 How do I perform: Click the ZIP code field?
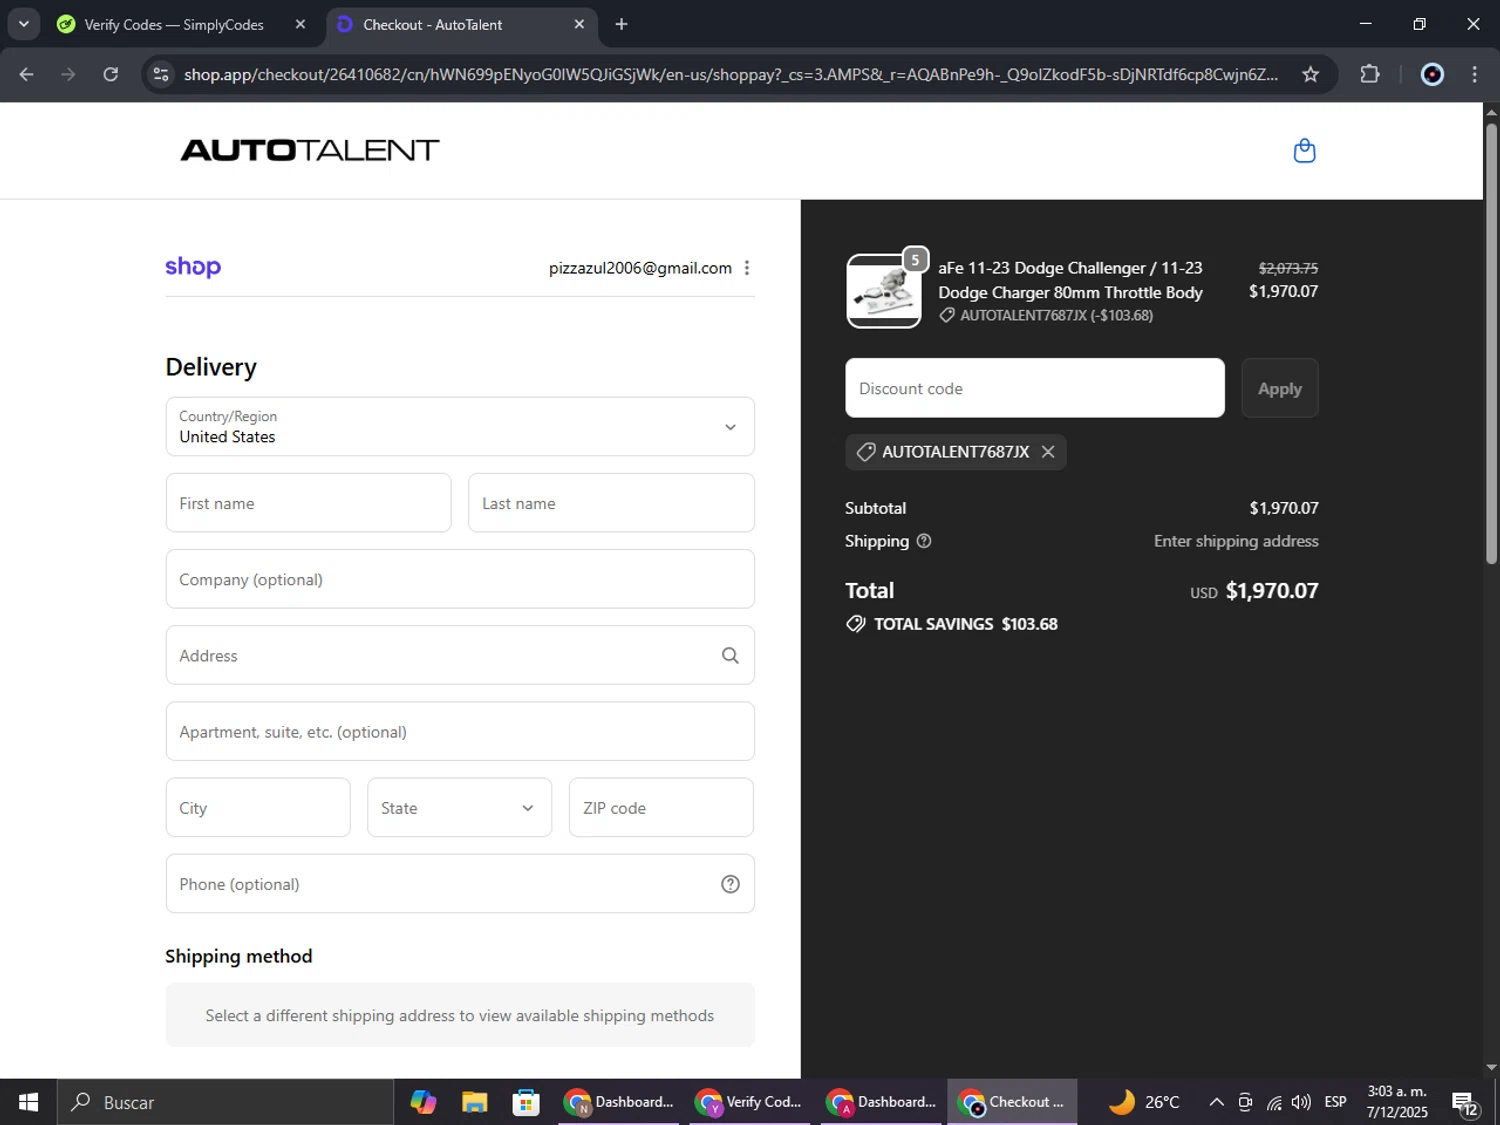[x=661, y=808]
